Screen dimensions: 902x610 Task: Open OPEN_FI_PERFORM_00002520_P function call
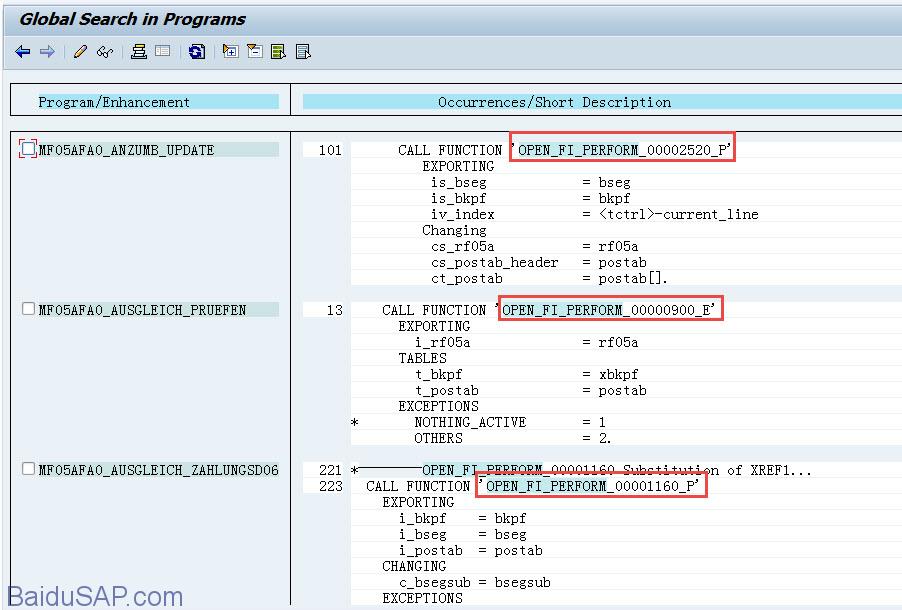(x=622, y=150)
